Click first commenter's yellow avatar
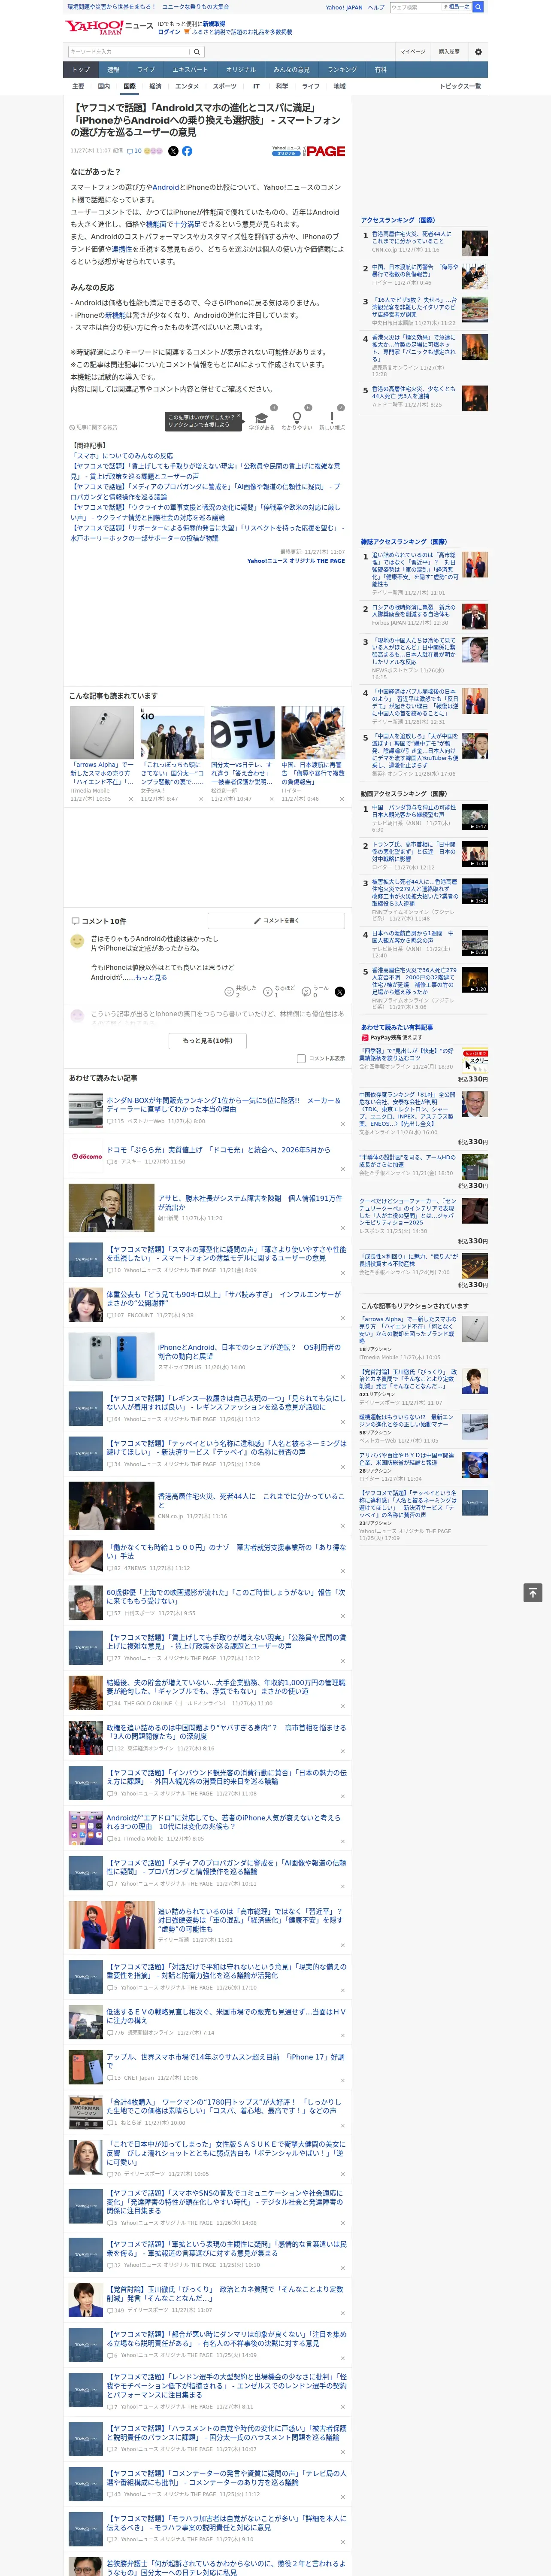The height and width of the screenshot is (2576, 551). [77, 941]
